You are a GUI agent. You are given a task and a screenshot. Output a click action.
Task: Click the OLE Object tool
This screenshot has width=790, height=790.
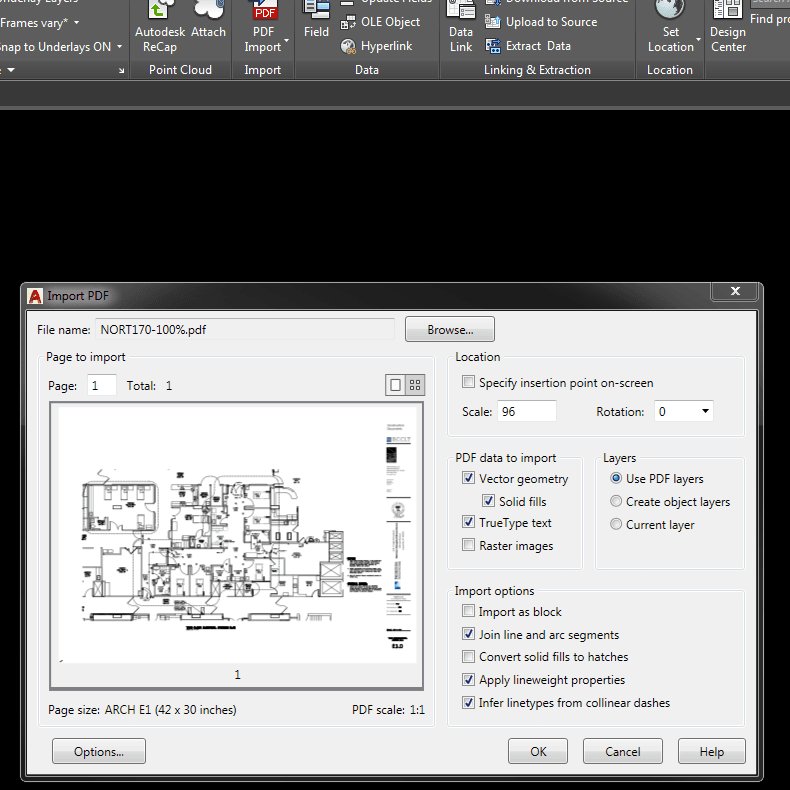click(380, 22)
